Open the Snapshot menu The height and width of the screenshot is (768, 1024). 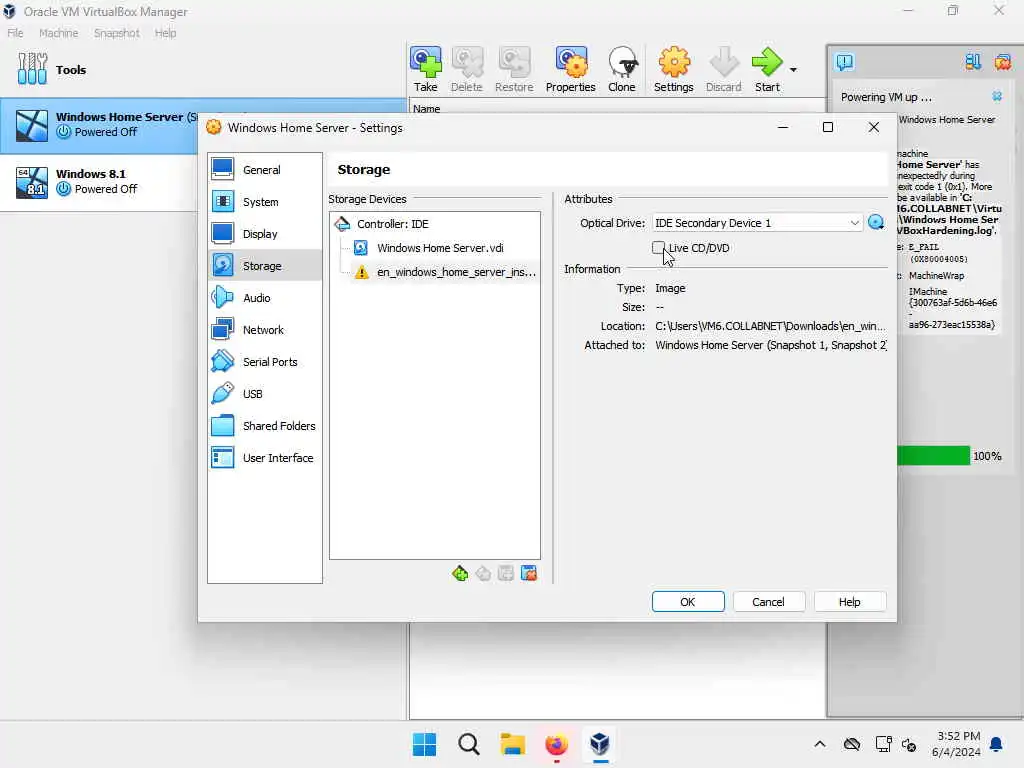116,33
